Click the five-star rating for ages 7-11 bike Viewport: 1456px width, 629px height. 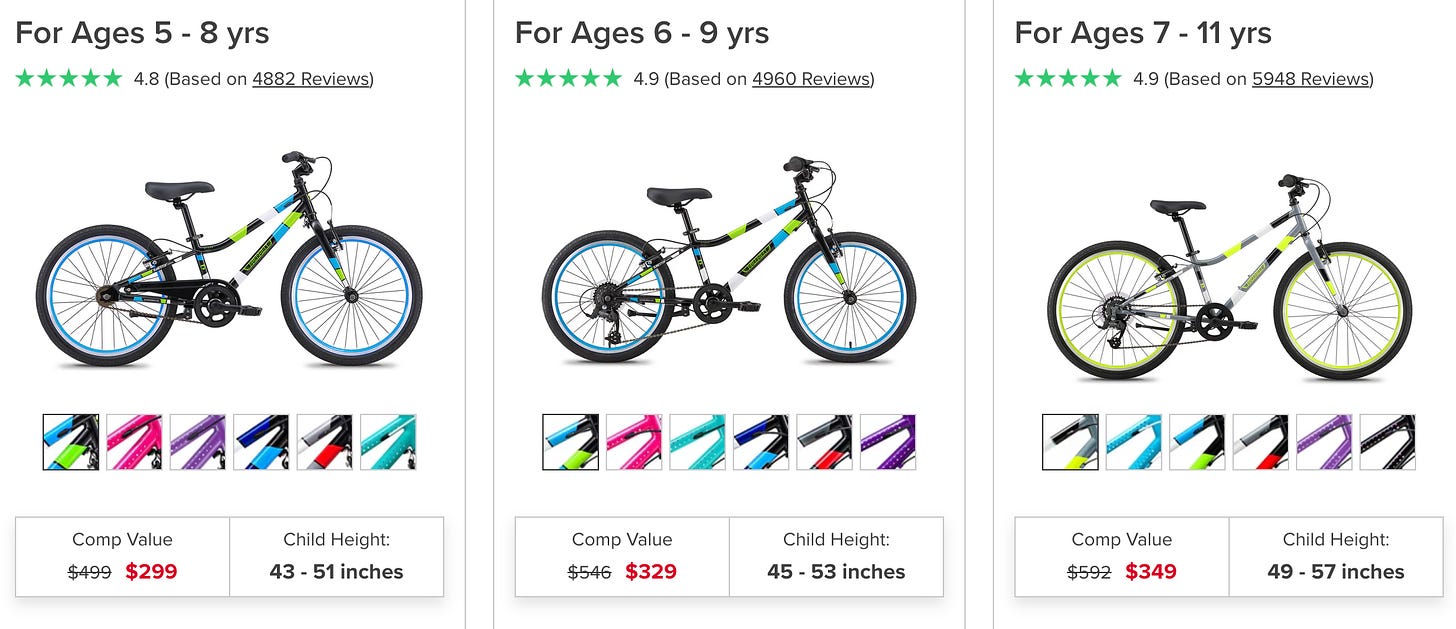pyautogui.click(x=1067, y=77)
